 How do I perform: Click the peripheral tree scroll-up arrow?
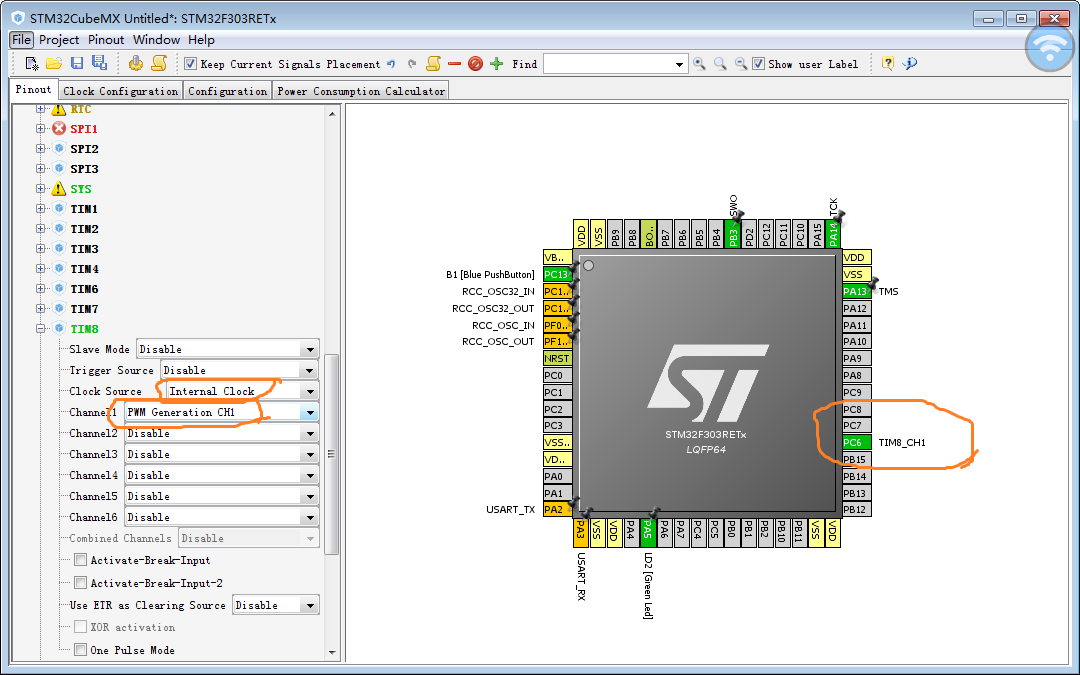click(x=332, y=114)
